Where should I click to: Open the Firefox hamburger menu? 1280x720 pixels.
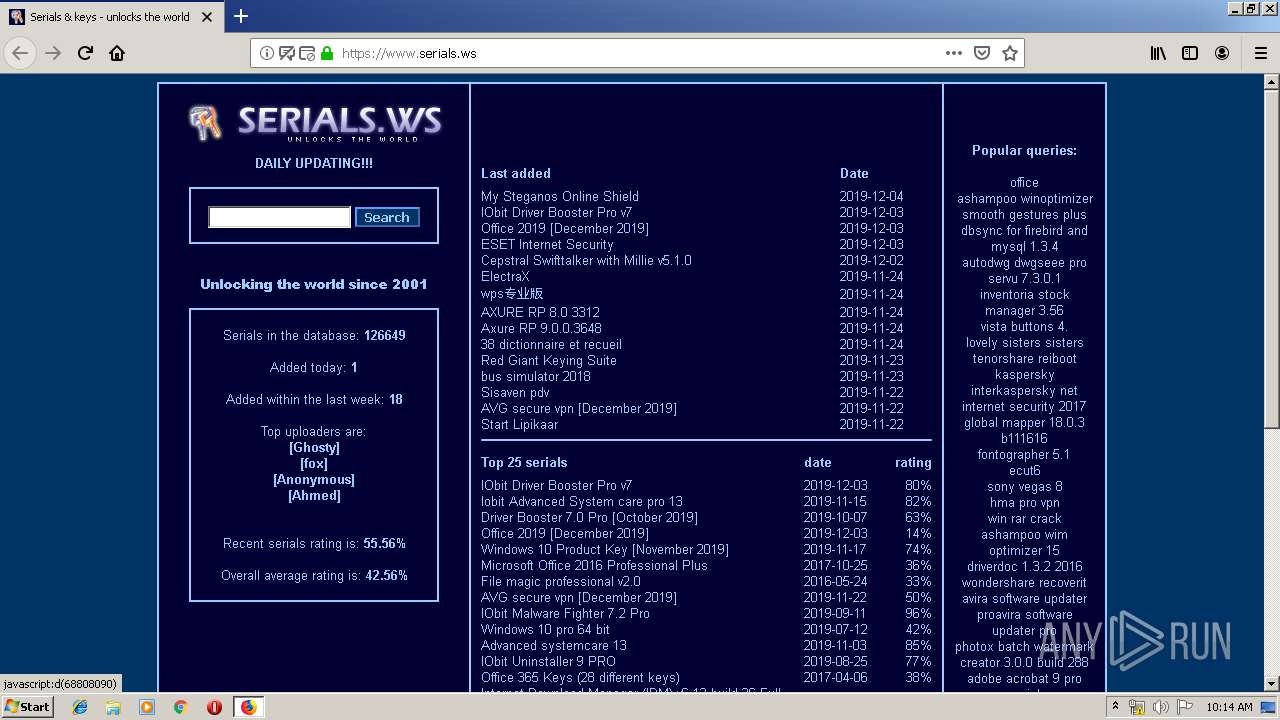point(1260,53)
